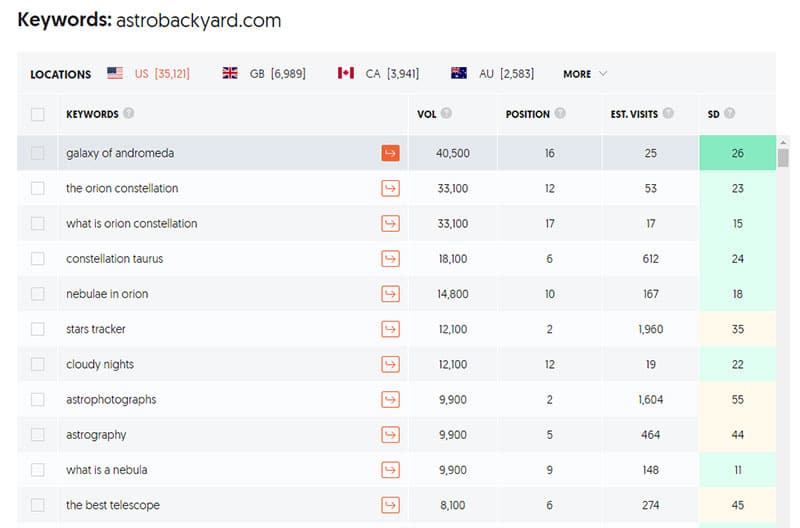Open SERP arrow icon for galaxy of andromeda
800x528 pixels.
coord(390,153)
